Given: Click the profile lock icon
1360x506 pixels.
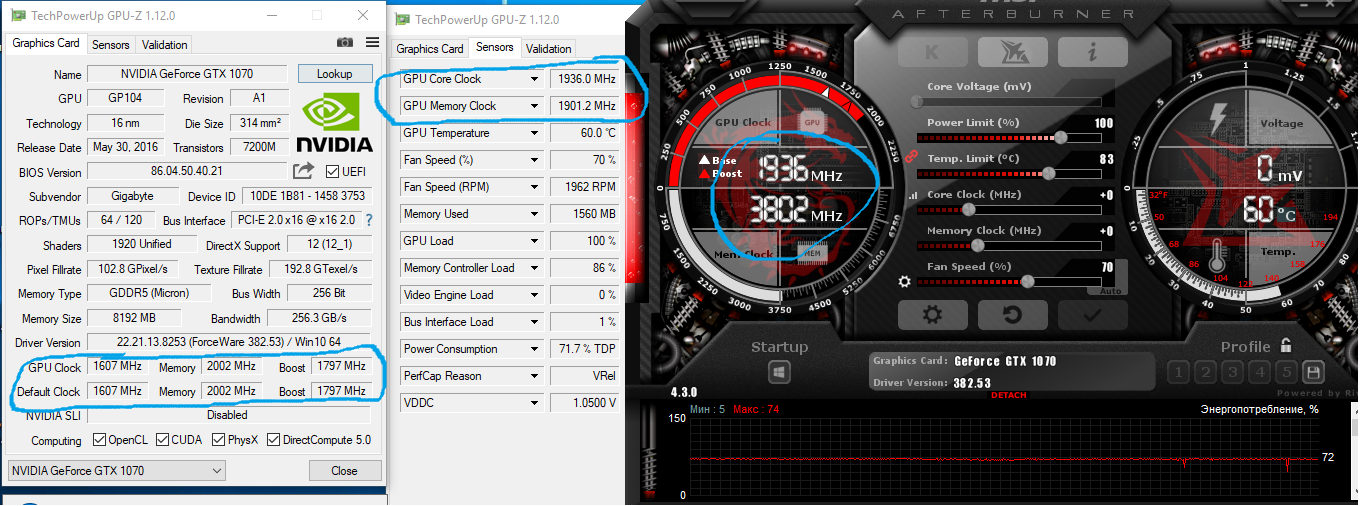Looking at the screenshot, I should tap(1286, 346).
